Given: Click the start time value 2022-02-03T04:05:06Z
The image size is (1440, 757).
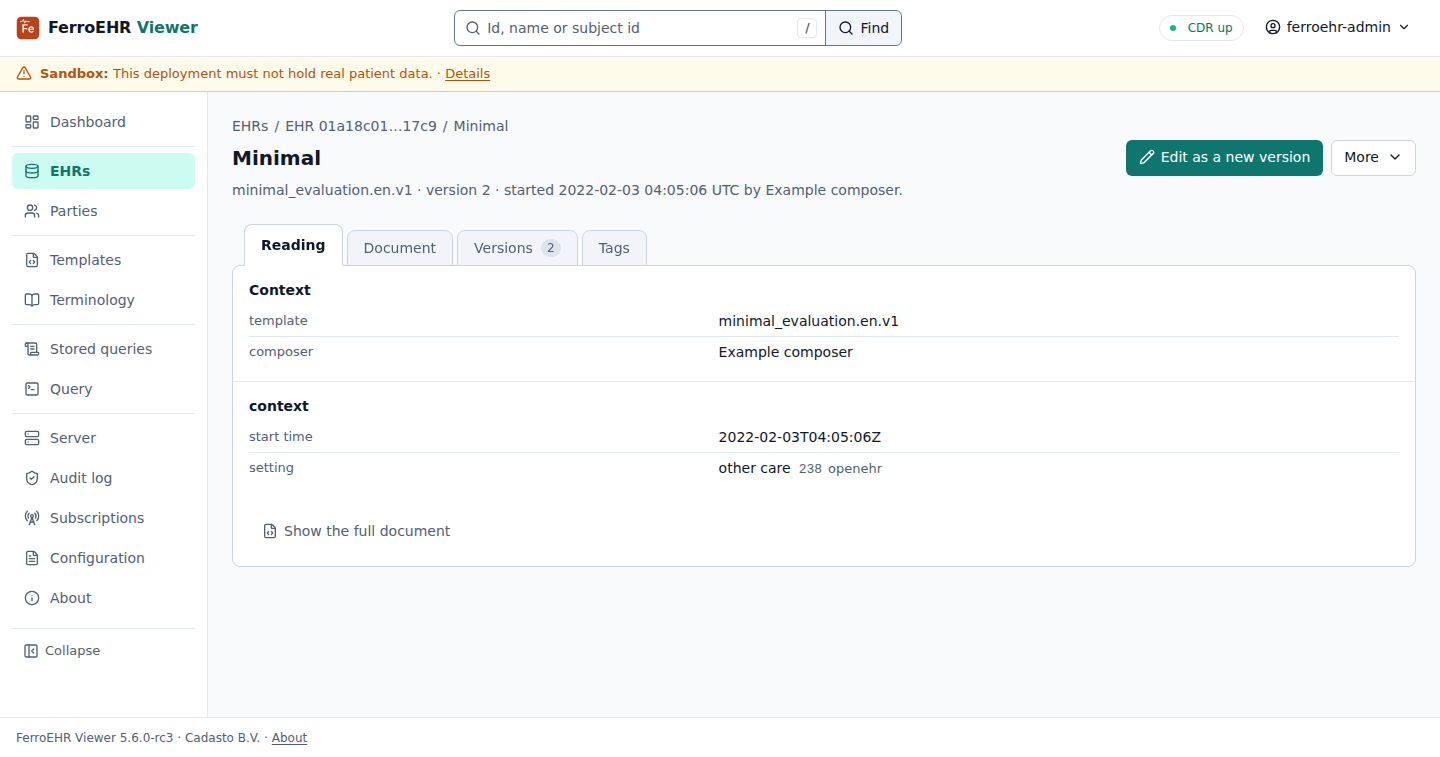Looking at the screenshot, I should [x=799, y=437].
